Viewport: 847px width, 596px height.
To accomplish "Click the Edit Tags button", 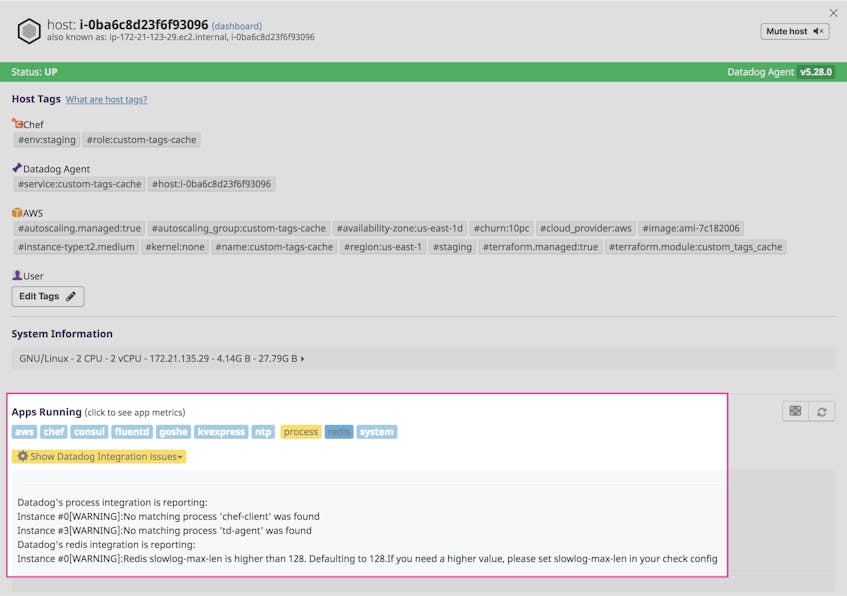I will point(48,296).
